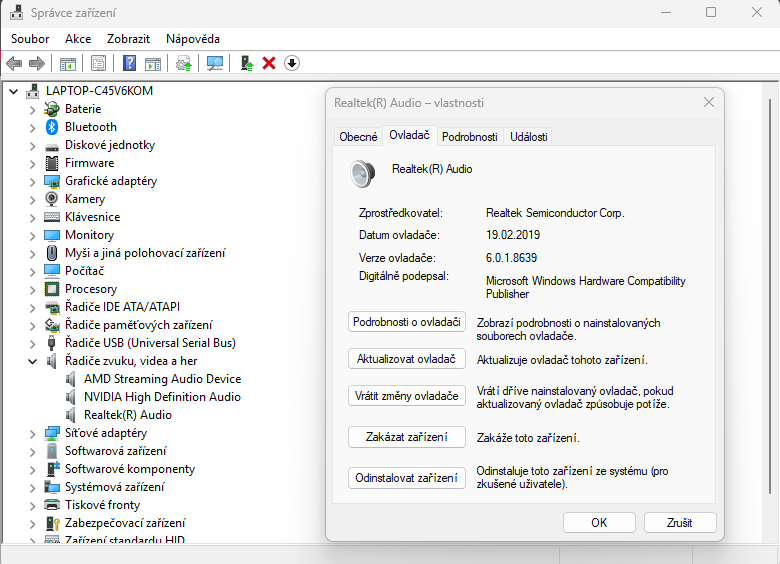Expand the Grafické adaptéry category
The height and width of the screenshot is (564, 780).
(x=32, y=181)
